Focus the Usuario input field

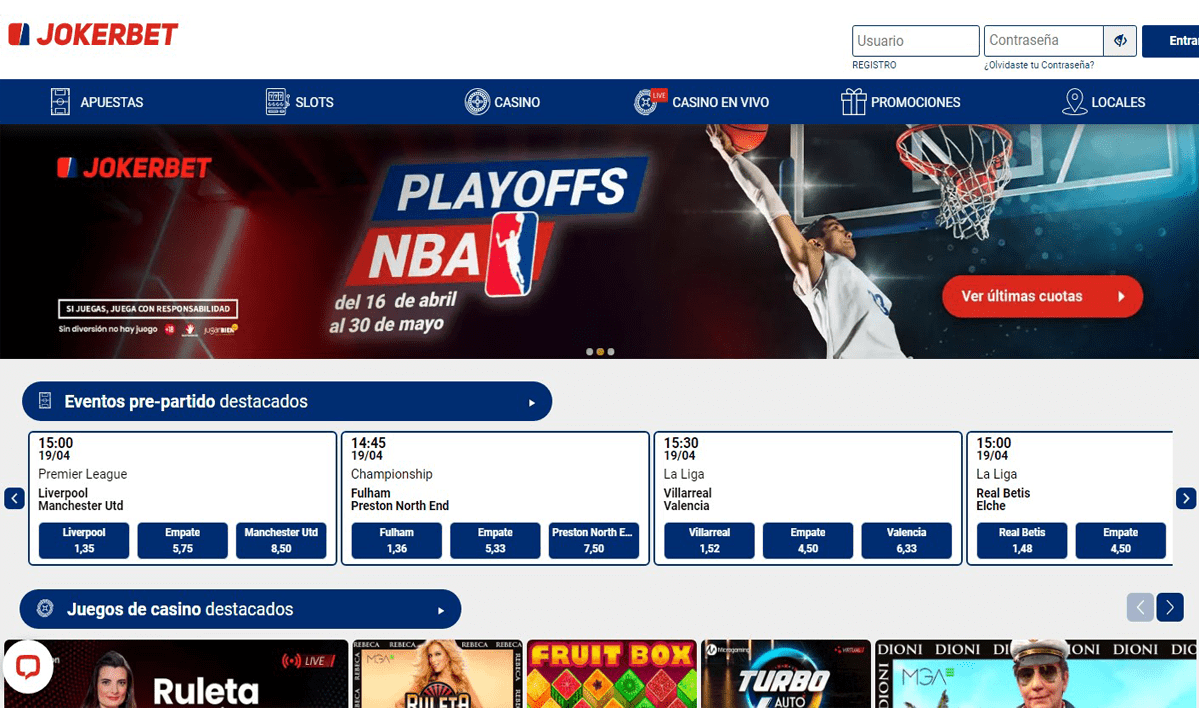click(915, 41)
